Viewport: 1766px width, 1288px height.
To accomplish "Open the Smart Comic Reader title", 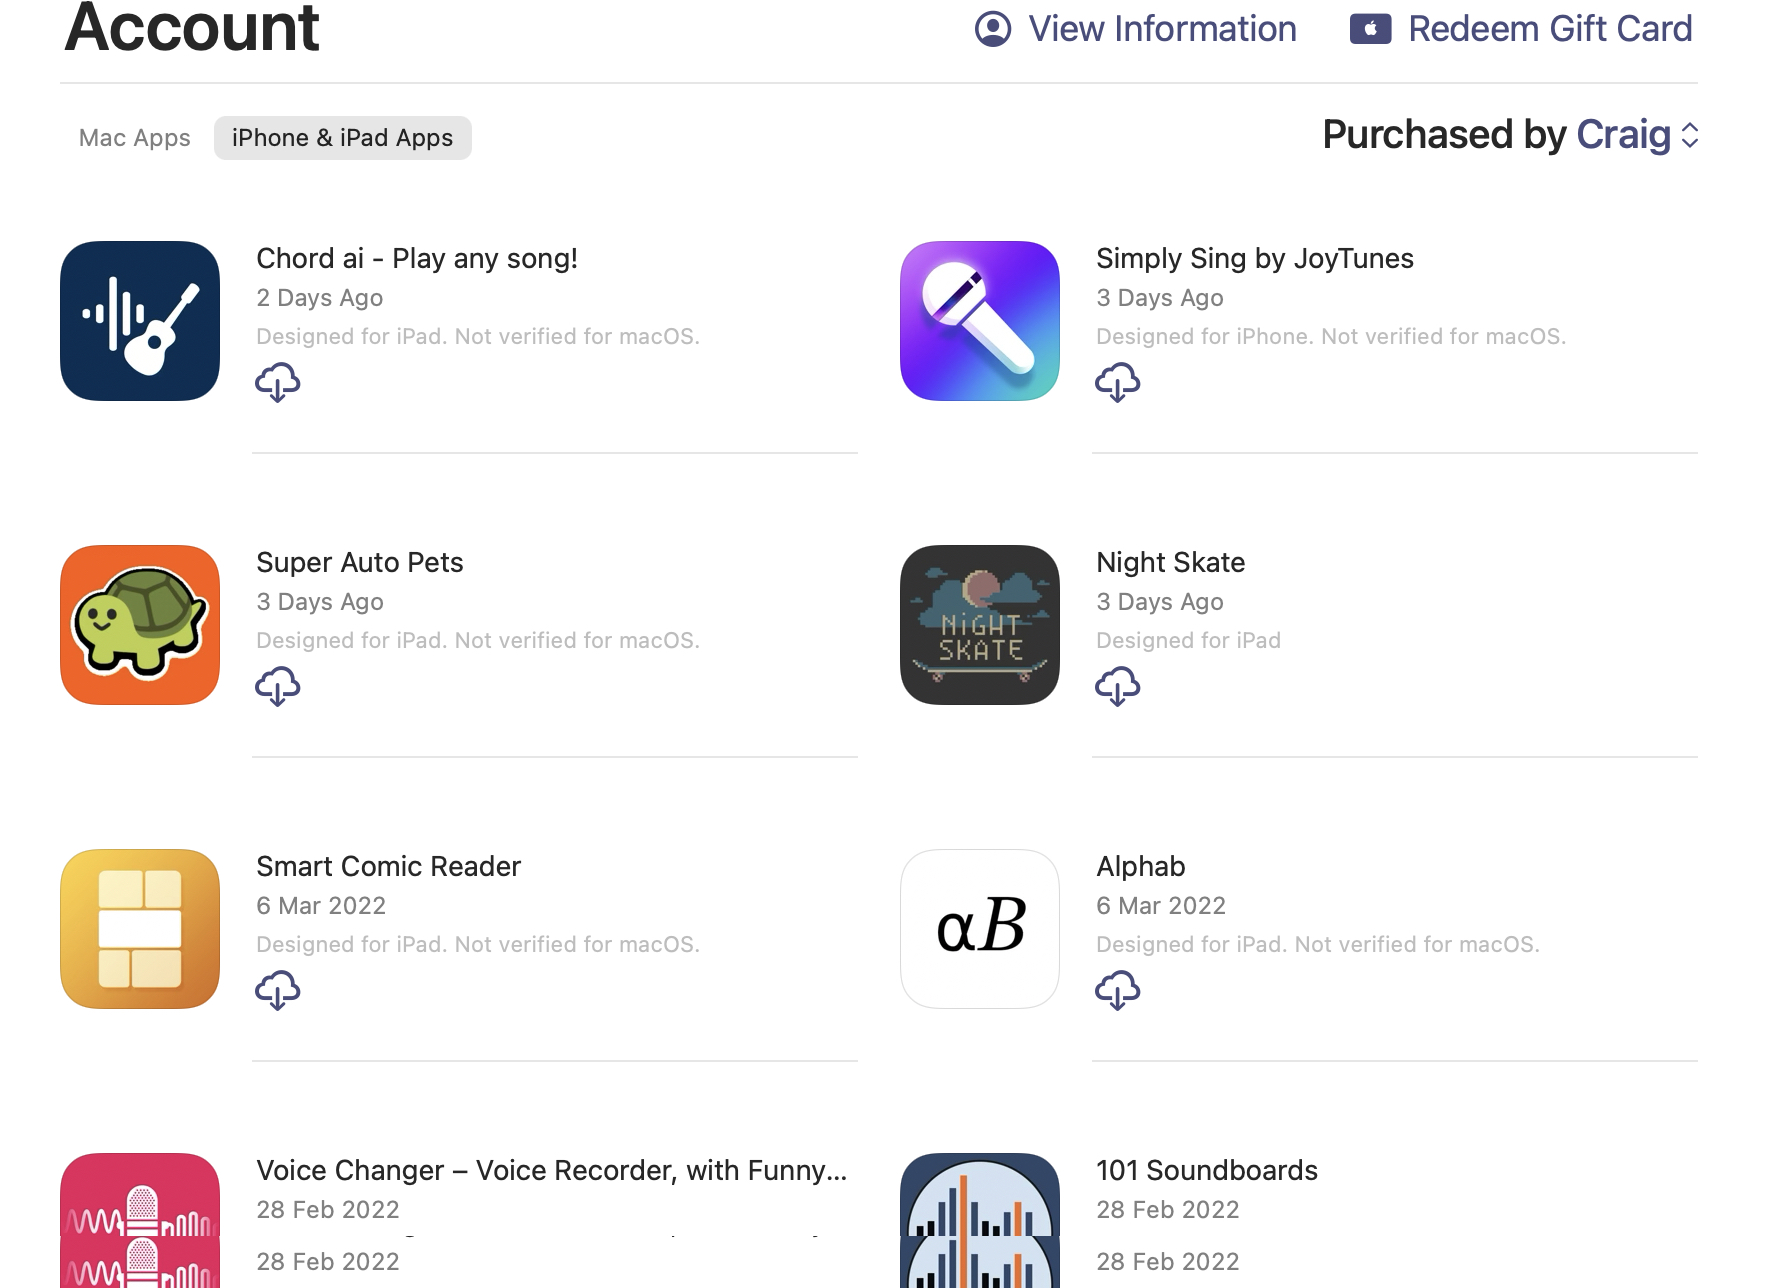I will click(x=388, y=866).
